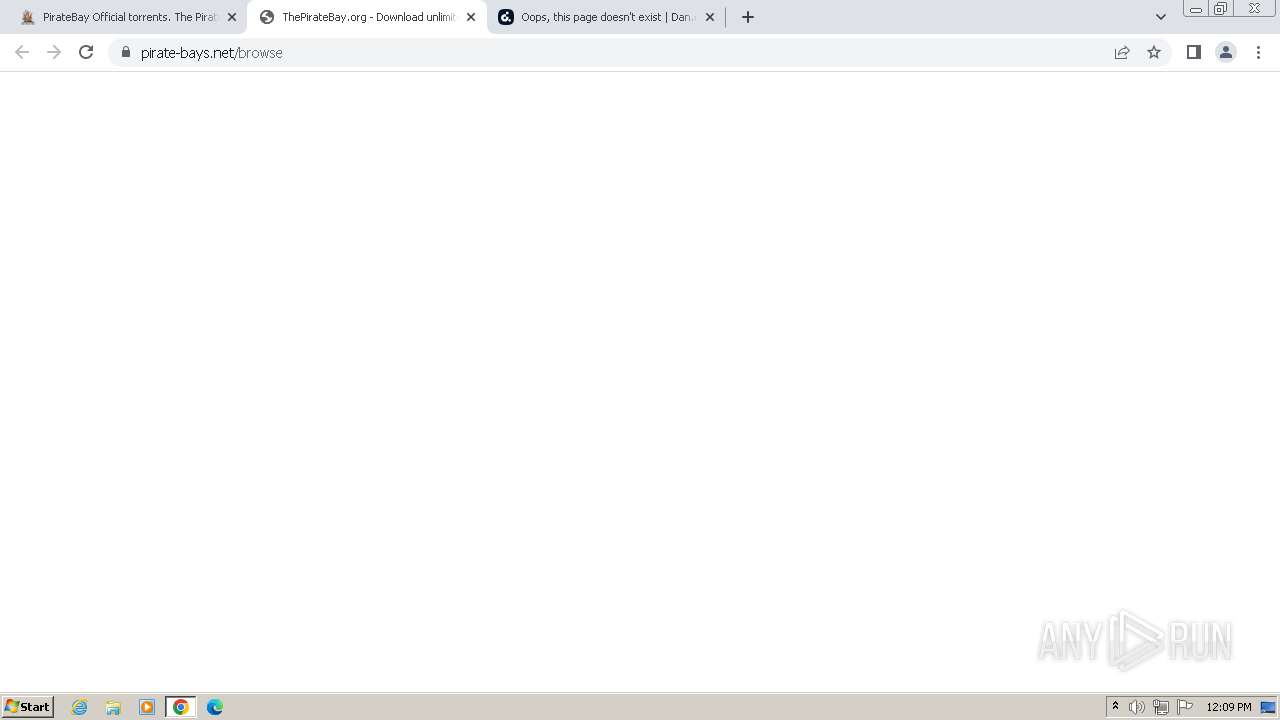Select the ThePirateBay.org tab

(x=366, y=17)
